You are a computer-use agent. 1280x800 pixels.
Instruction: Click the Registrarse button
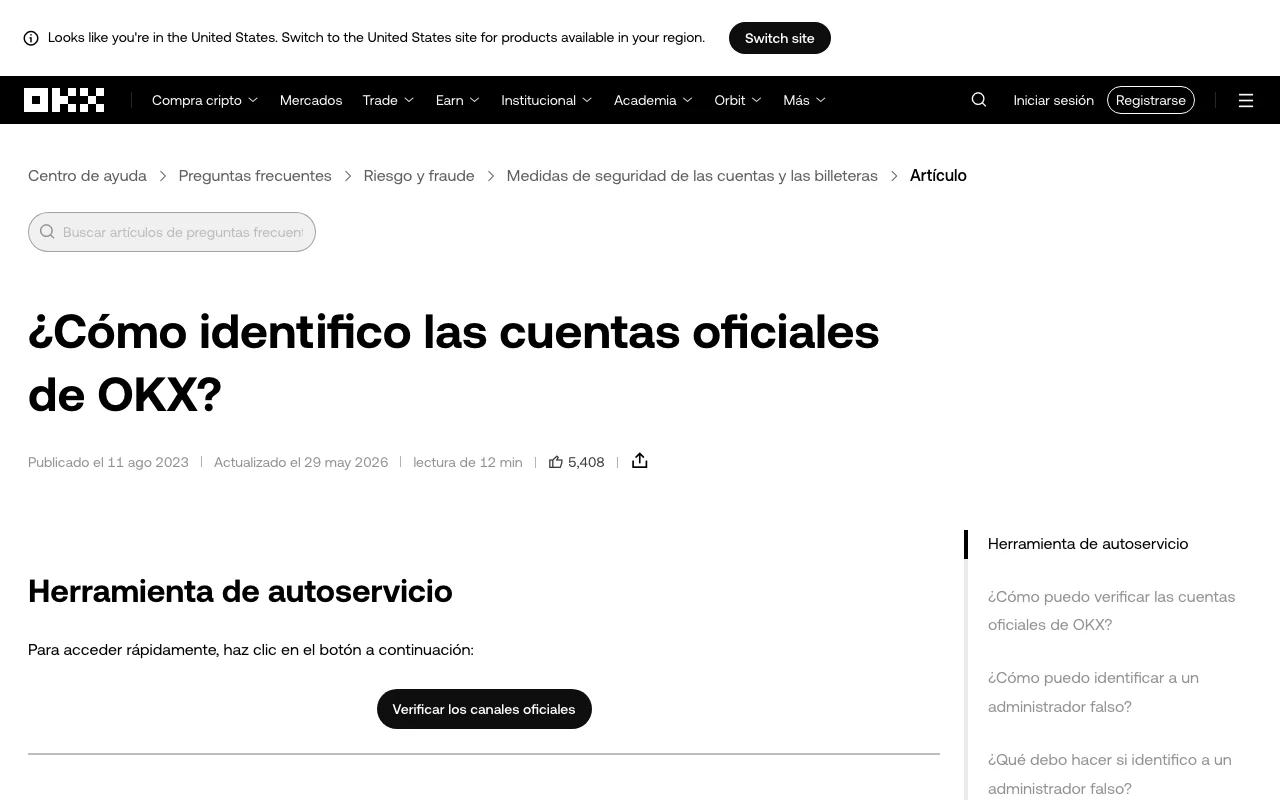pos(1151,100)
